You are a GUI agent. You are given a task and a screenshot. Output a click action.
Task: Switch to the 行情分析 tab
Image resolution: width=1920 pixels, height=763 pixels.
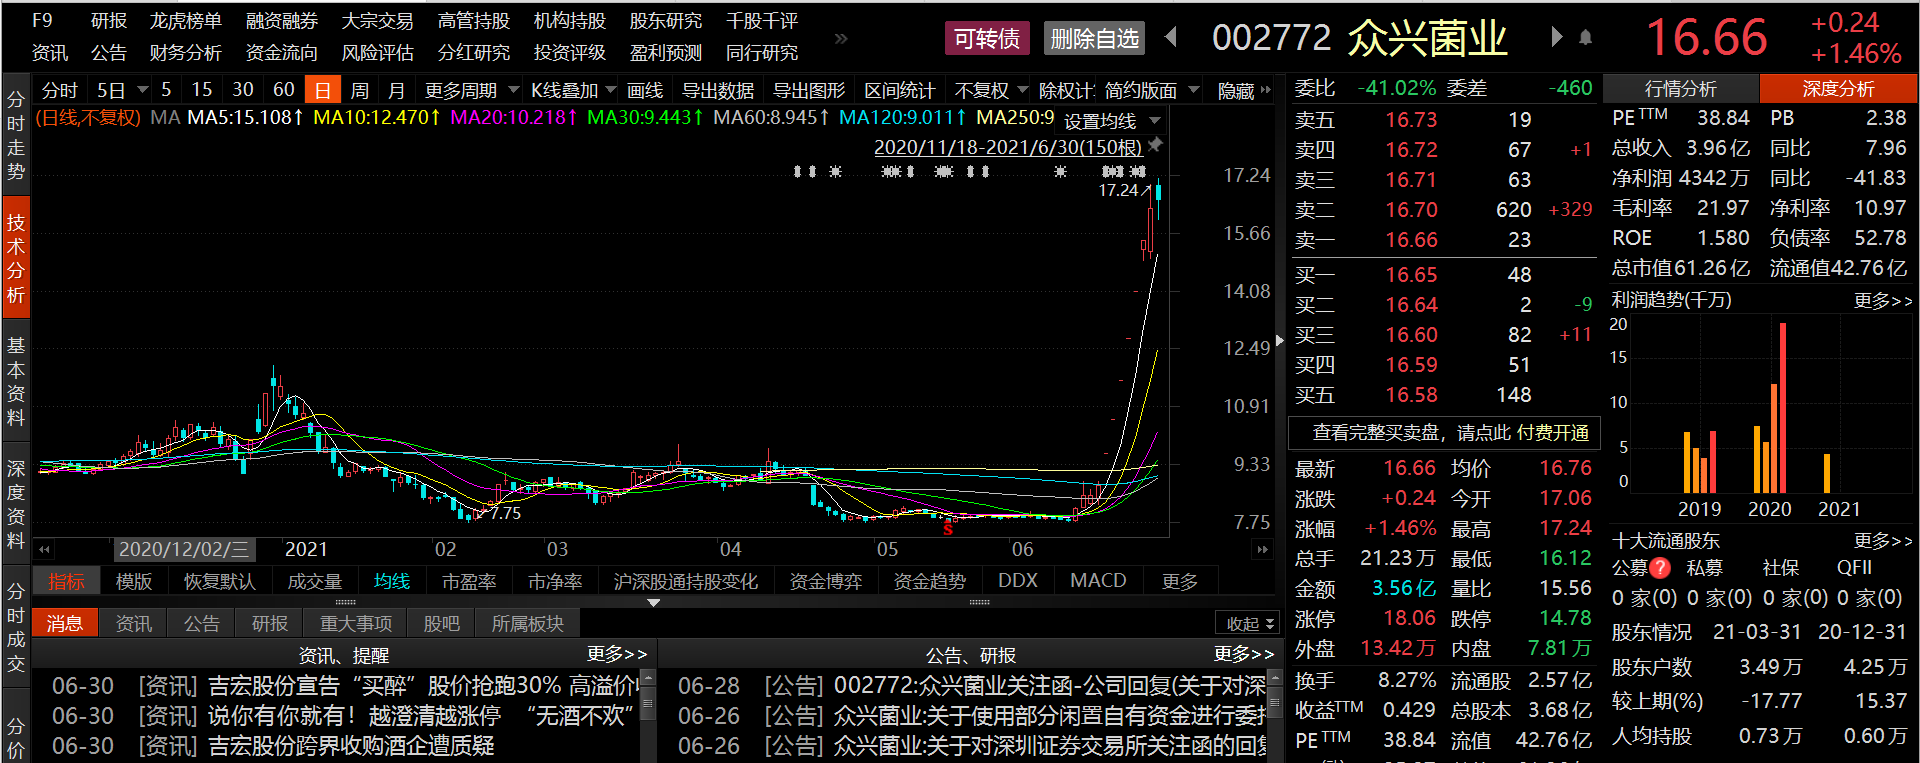[x=1680, y=89]
